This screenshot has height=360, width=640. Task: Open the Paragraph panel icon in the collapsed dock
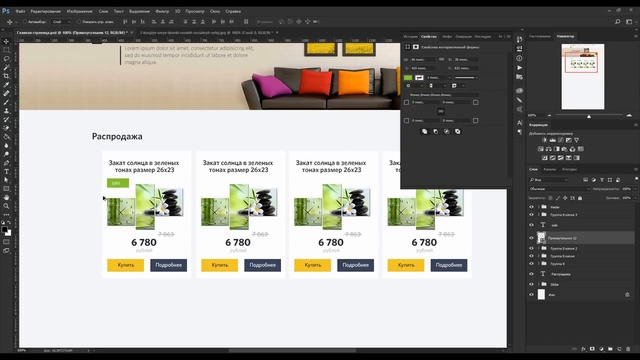pyautogui.click(x=519, y=132)
